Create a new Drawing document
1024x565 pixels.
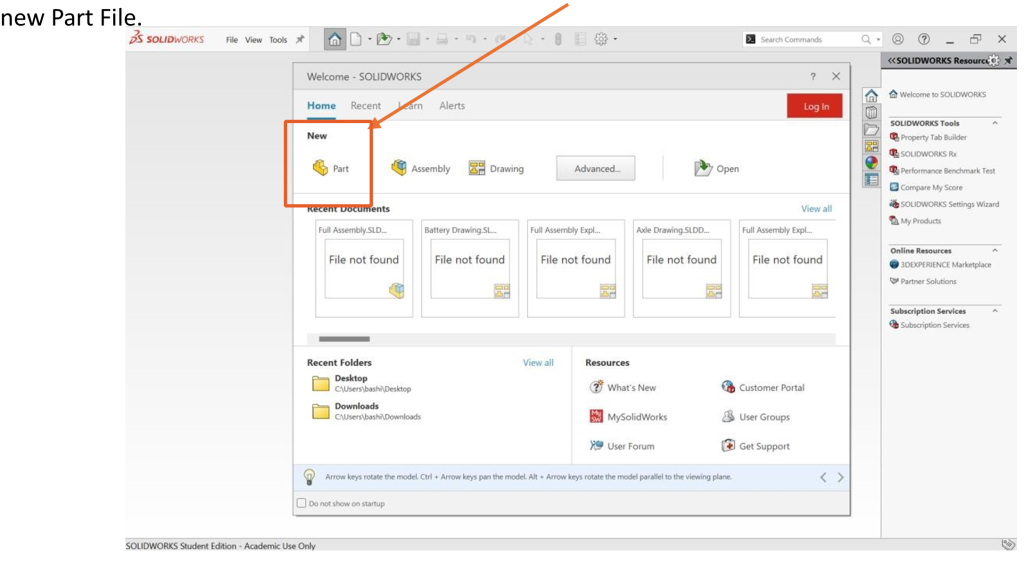(496, 169)
